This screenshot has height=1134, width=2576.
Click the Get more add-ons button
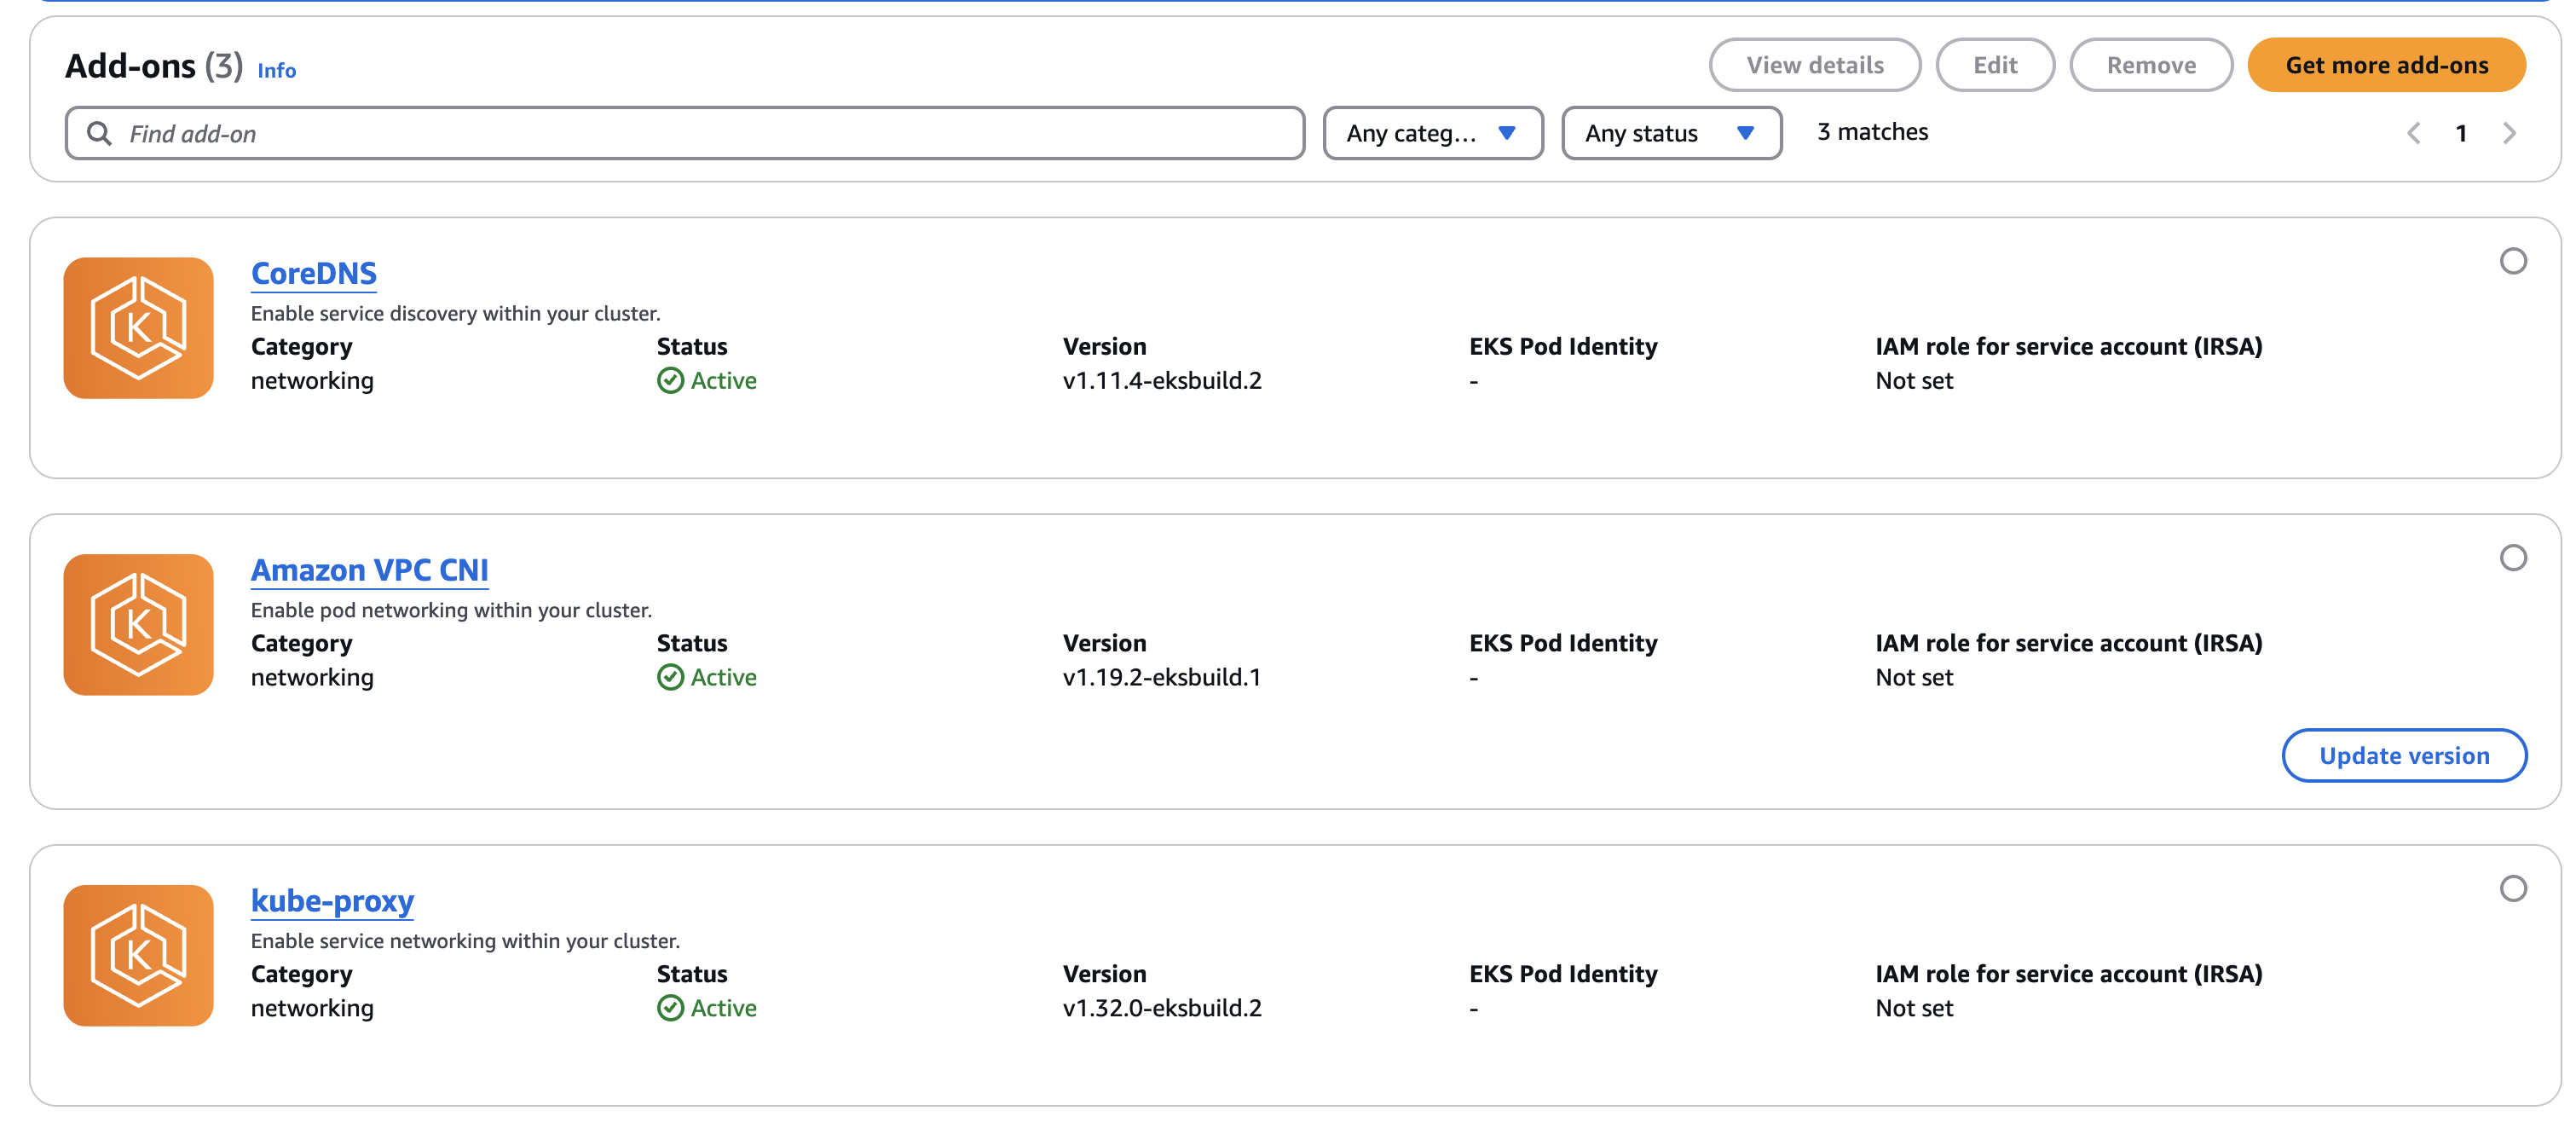(x=2386, y=65)
